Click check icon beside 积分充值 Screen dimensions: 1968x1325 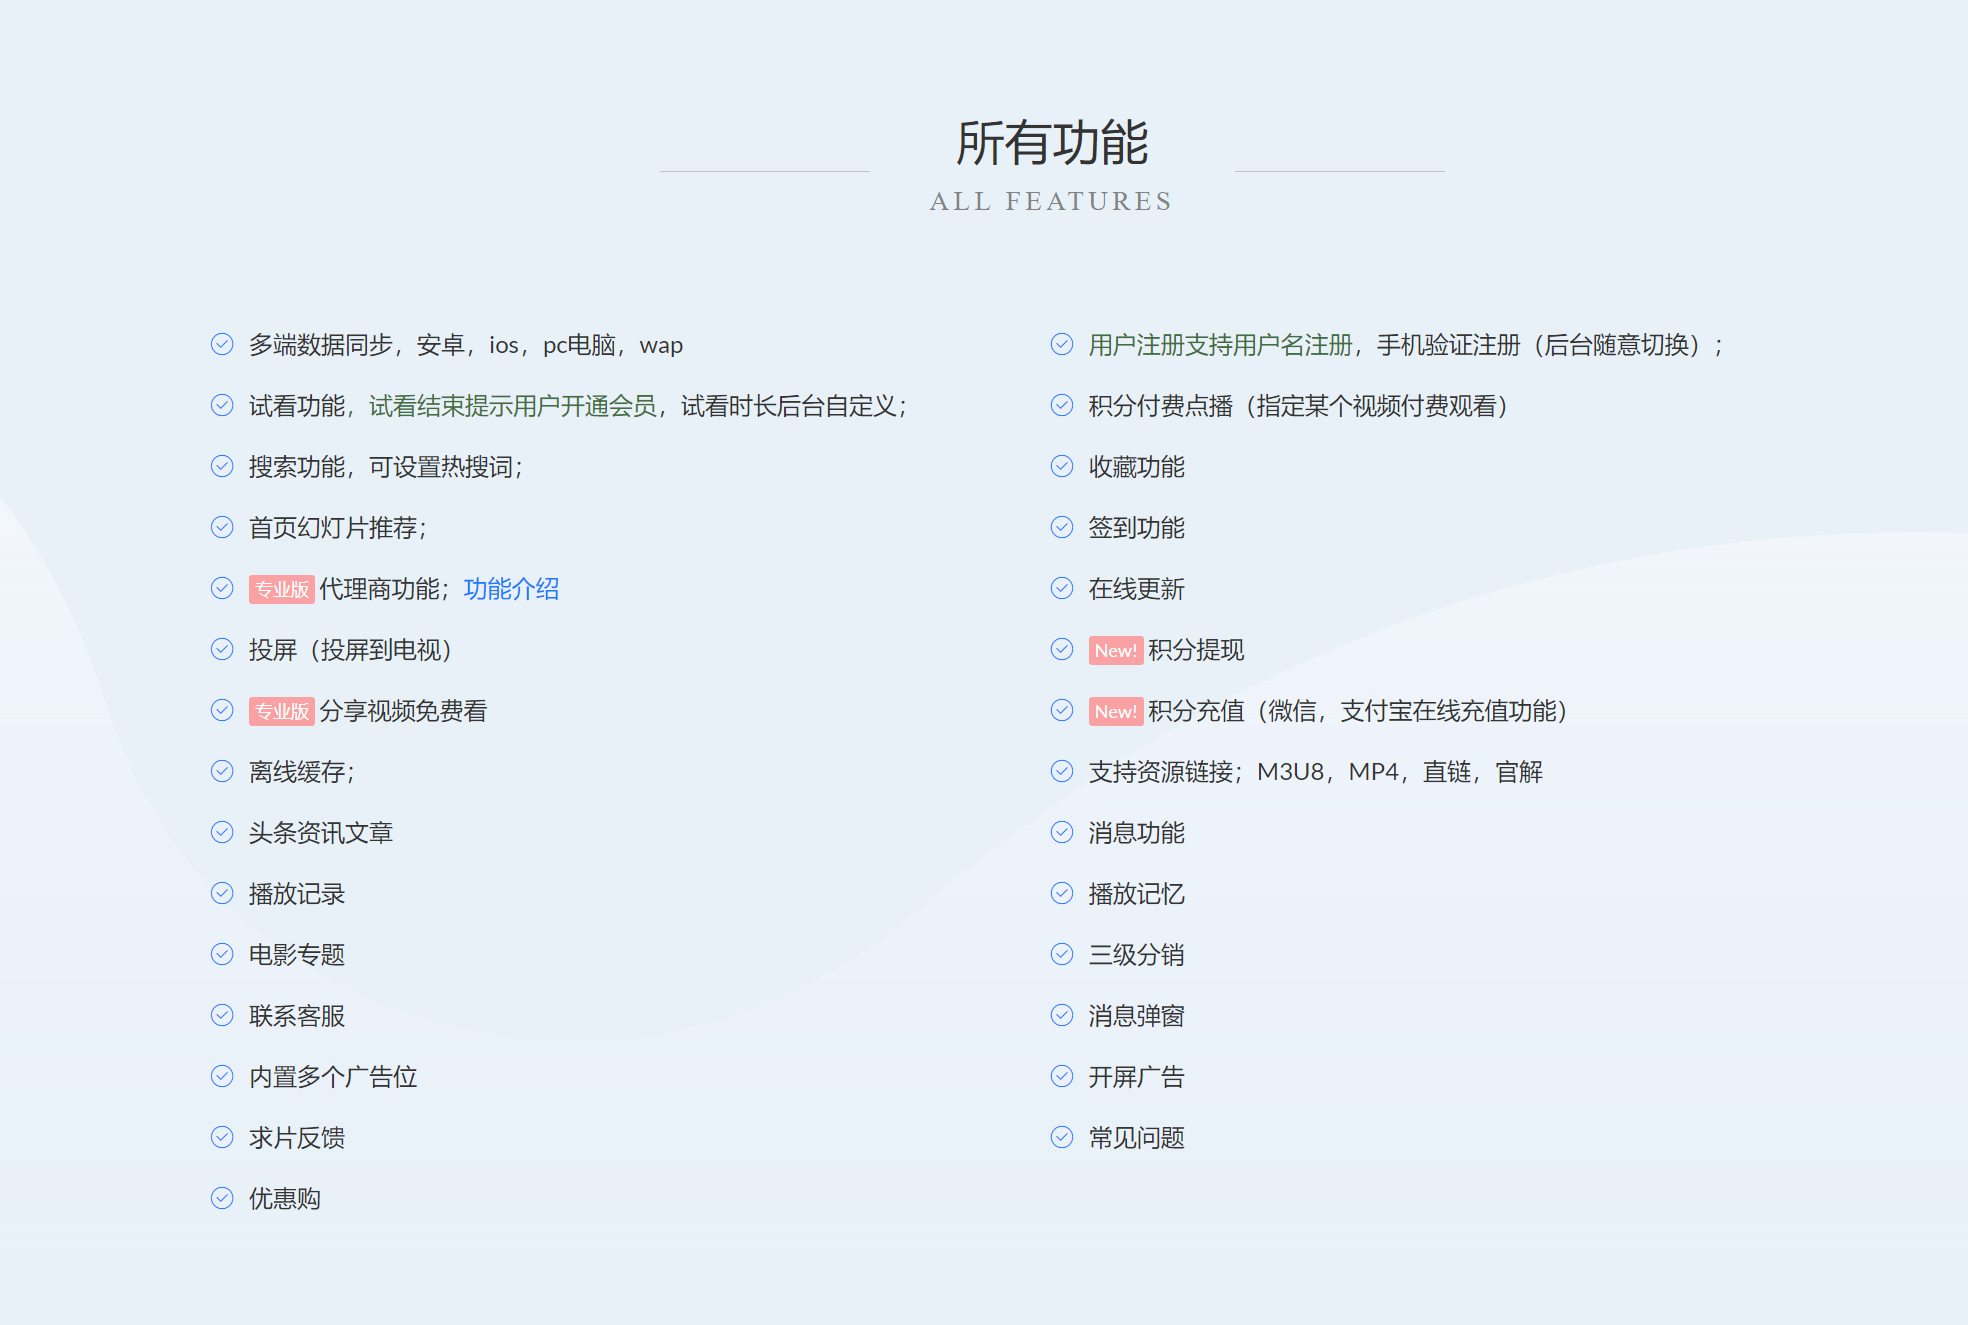pos(1062,711)
